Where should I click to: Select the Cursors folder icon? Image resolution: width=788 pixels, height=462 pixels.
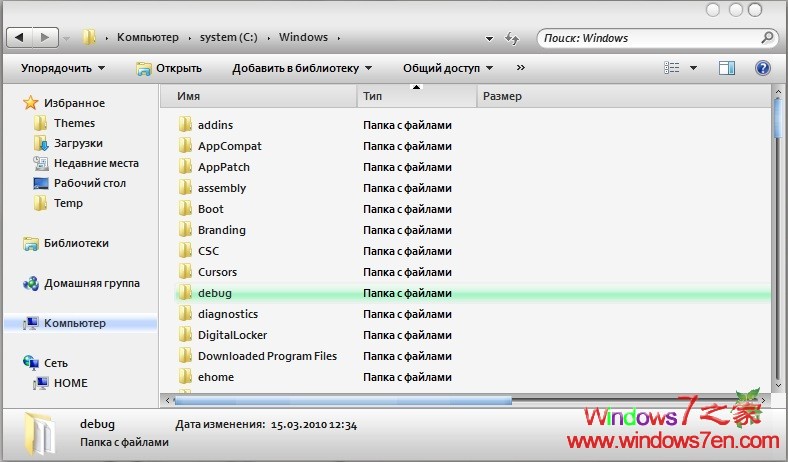[185, 272]
